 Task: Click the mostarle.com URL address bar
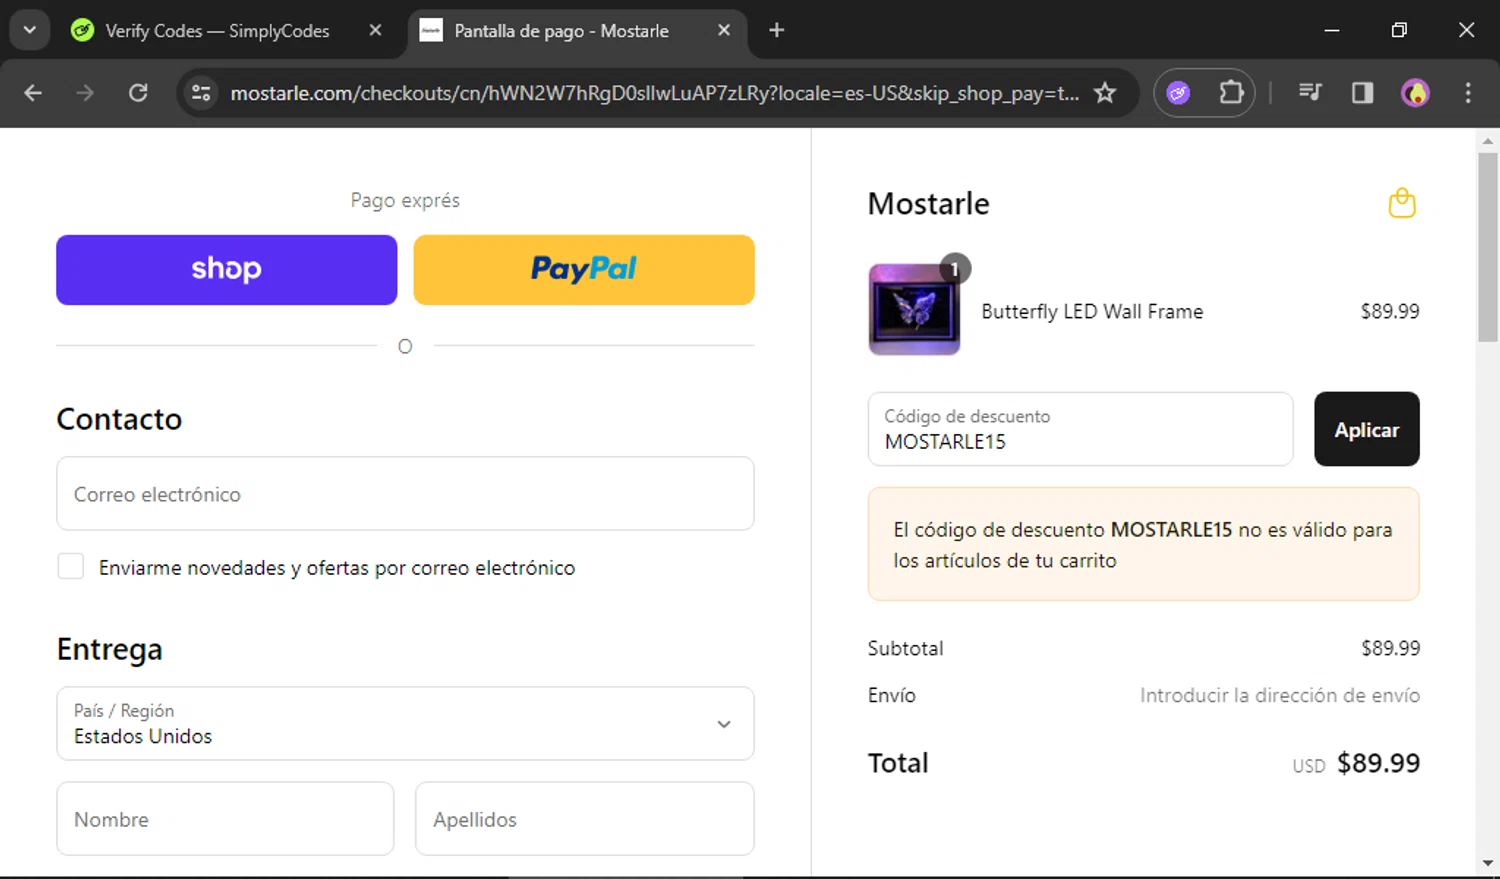(654, 93)
